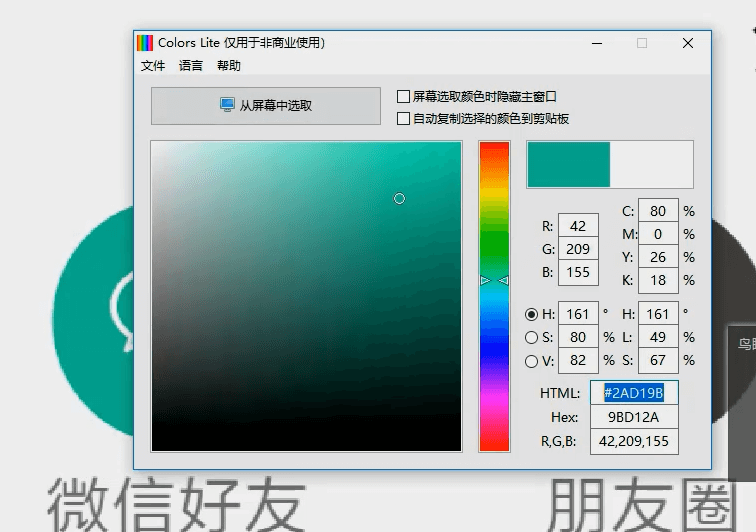Viewport: 756px width, 532px height.
Task: Open the 帮助 menu
Action: coord(229,66)
